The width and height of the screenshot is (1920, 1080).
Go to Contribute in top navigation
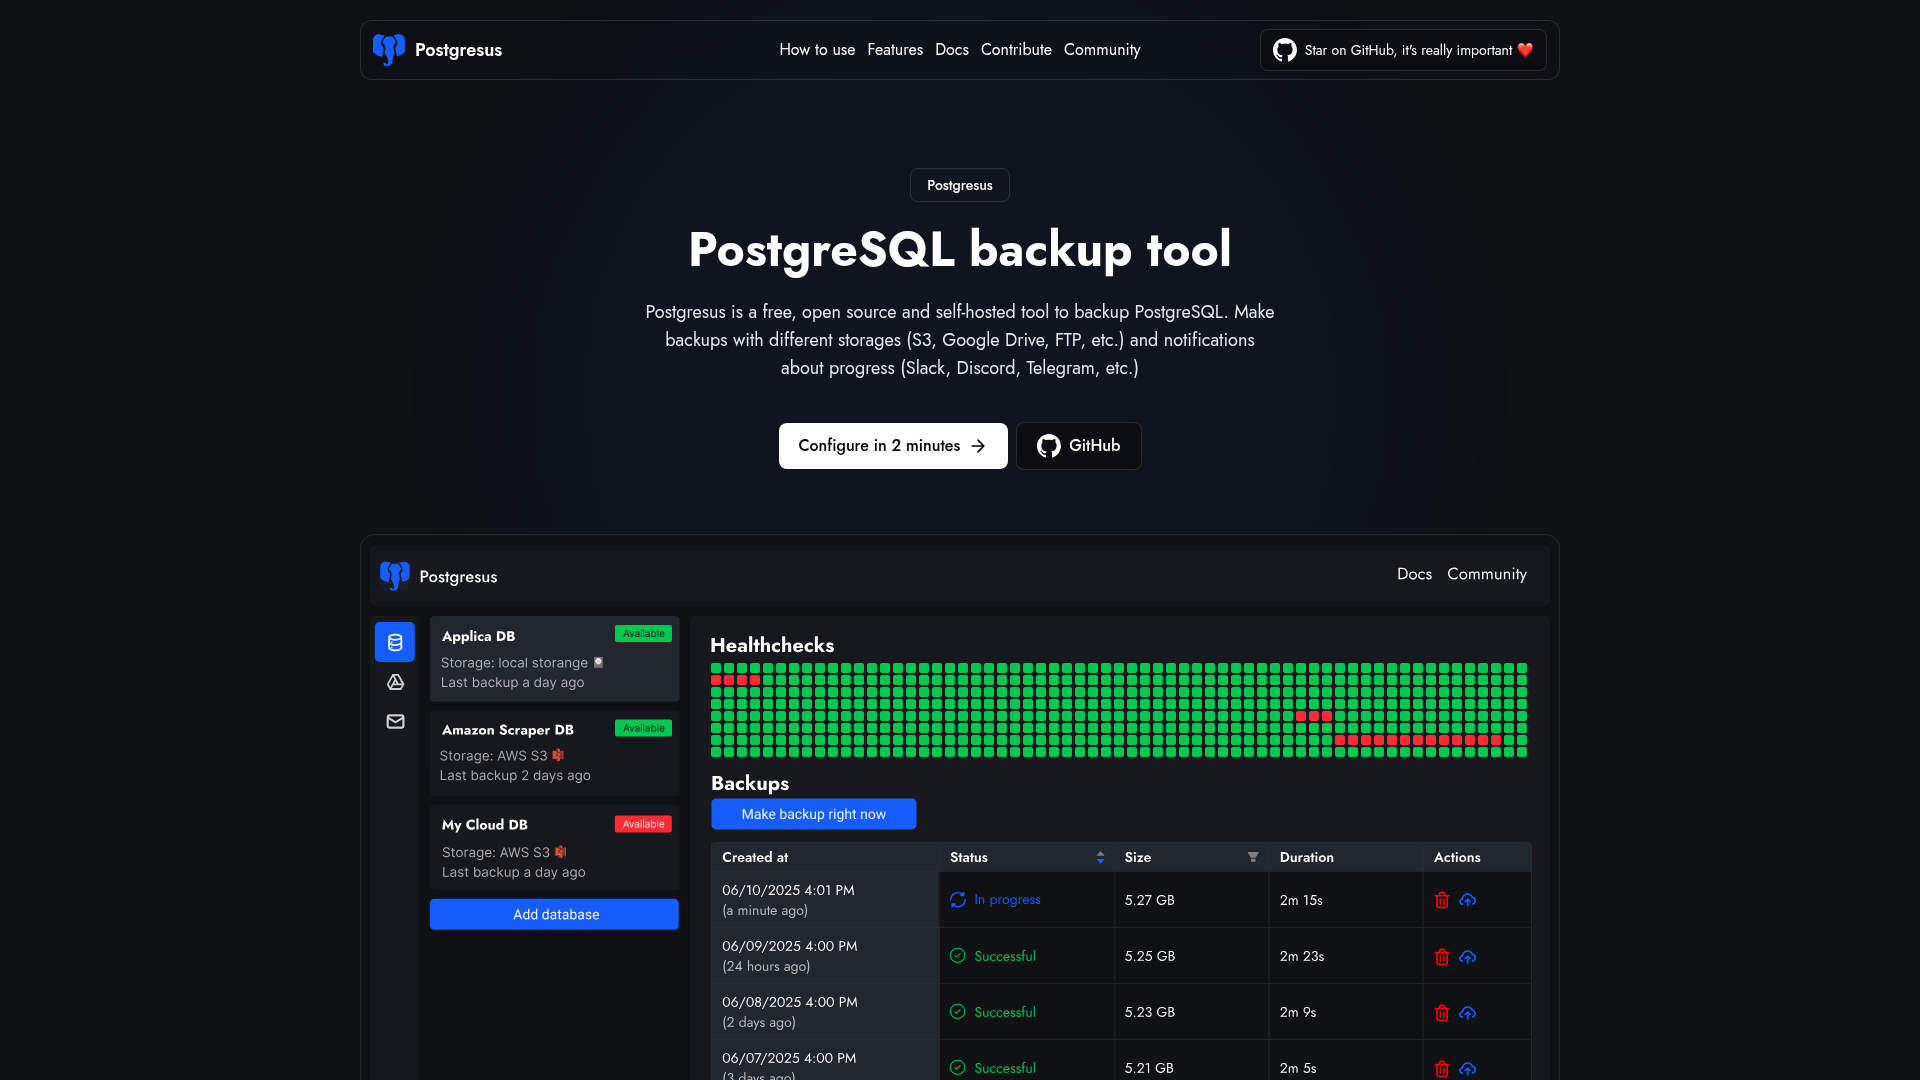[x=1015, y=50]
